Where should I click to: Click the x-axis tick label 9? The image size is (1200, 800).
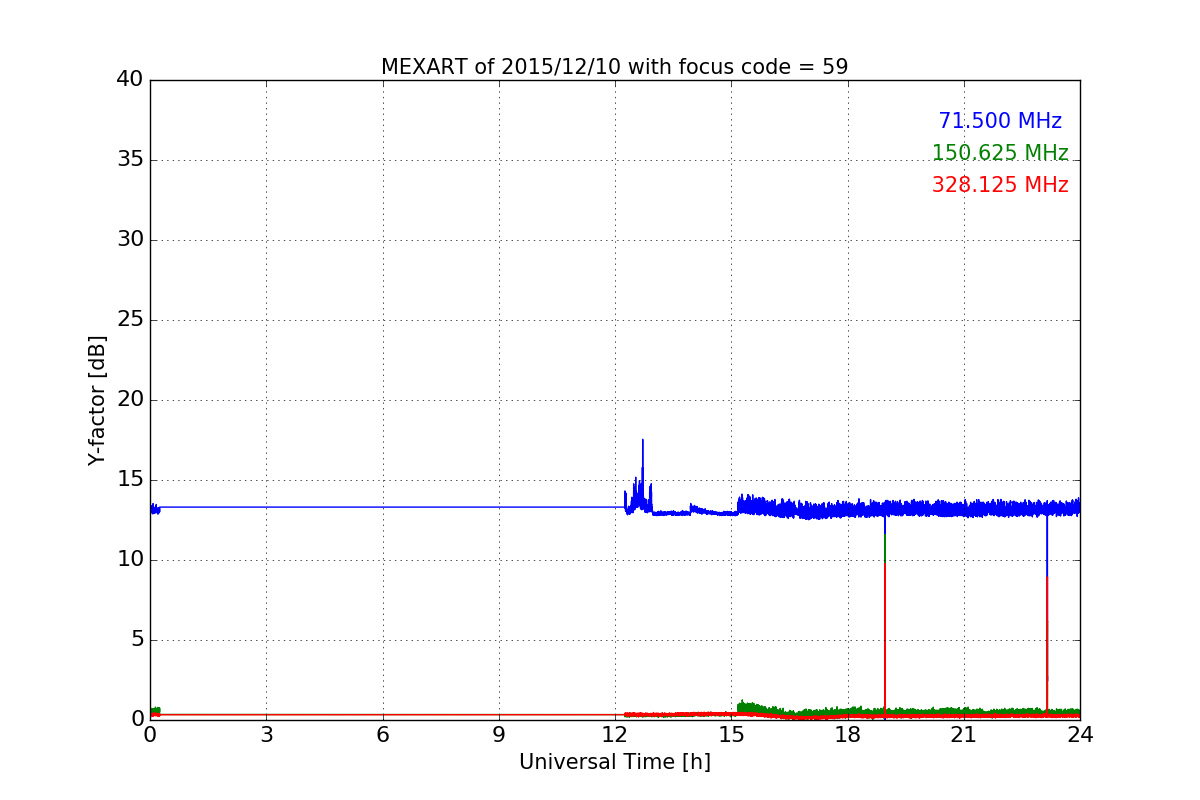pyautogui.click(x=499, y=735)
